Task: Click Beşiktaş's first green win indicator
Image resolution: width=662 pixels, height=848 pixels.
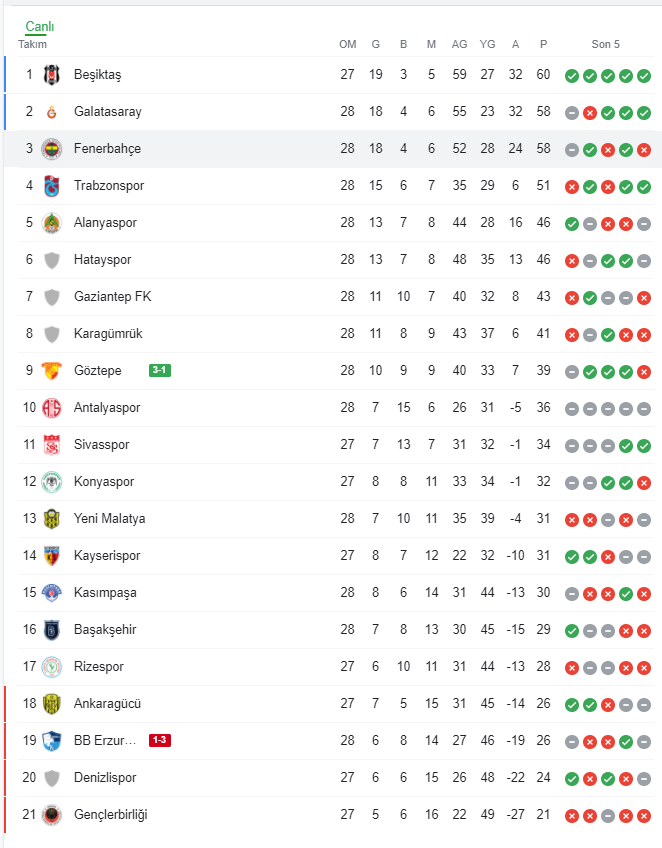Action: click(x=572, y=75)
